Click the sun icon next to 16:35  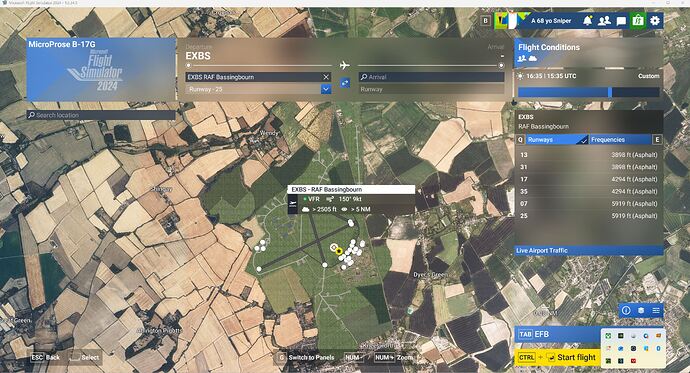521,76
